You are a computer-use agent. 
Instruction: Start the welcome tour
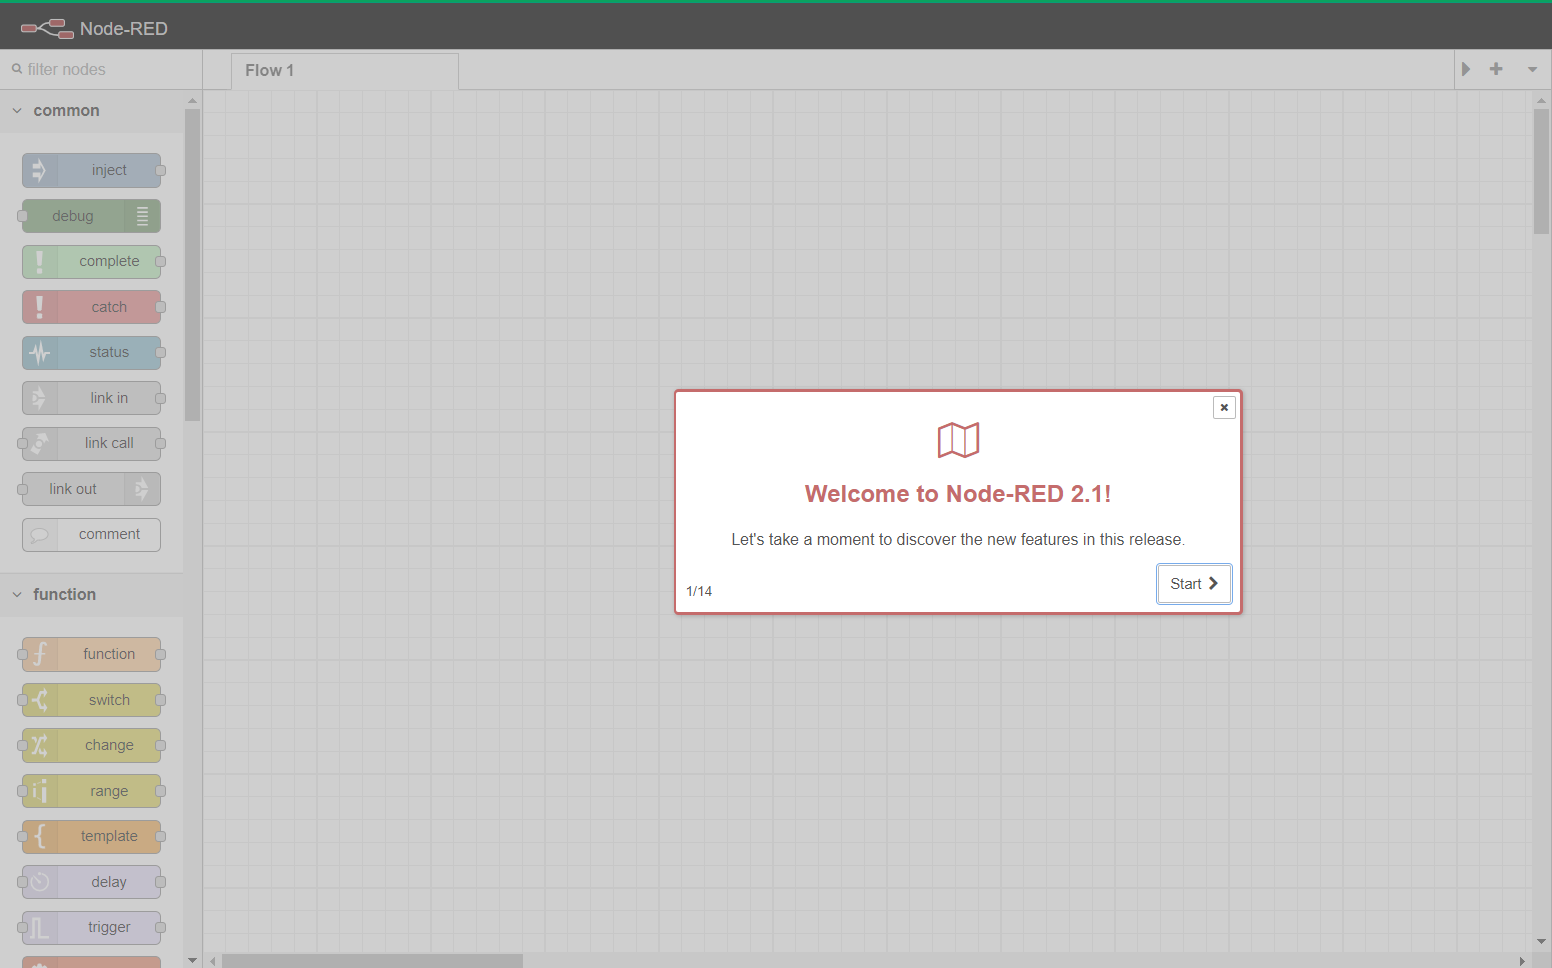click(1194, 584)
